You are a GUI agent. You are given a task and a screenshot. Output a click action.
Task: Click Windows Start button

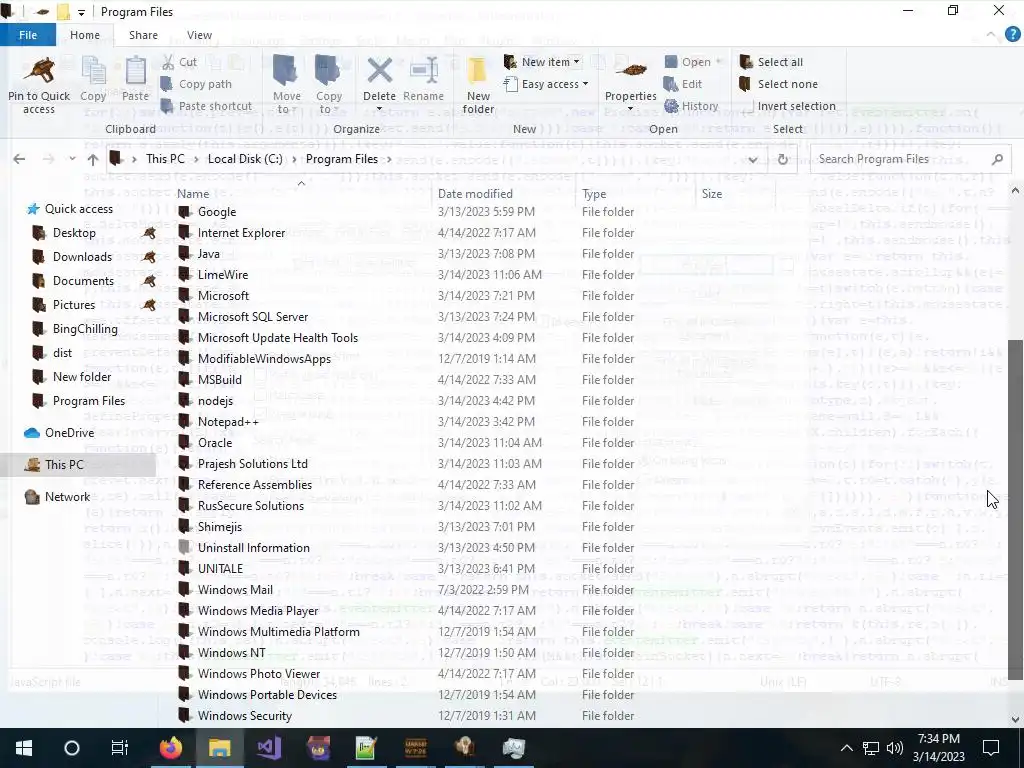(24, 748)
